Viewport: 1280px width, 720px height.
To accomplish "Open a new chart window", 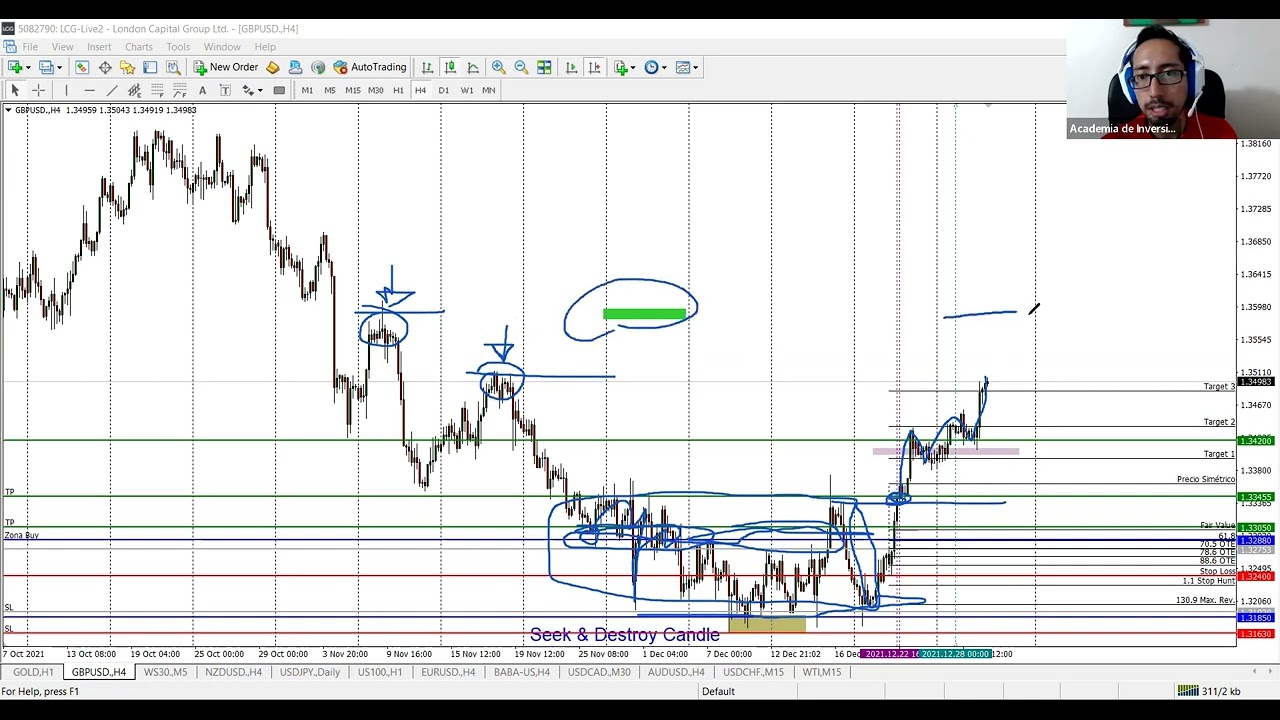I will [x=15, y=67].
